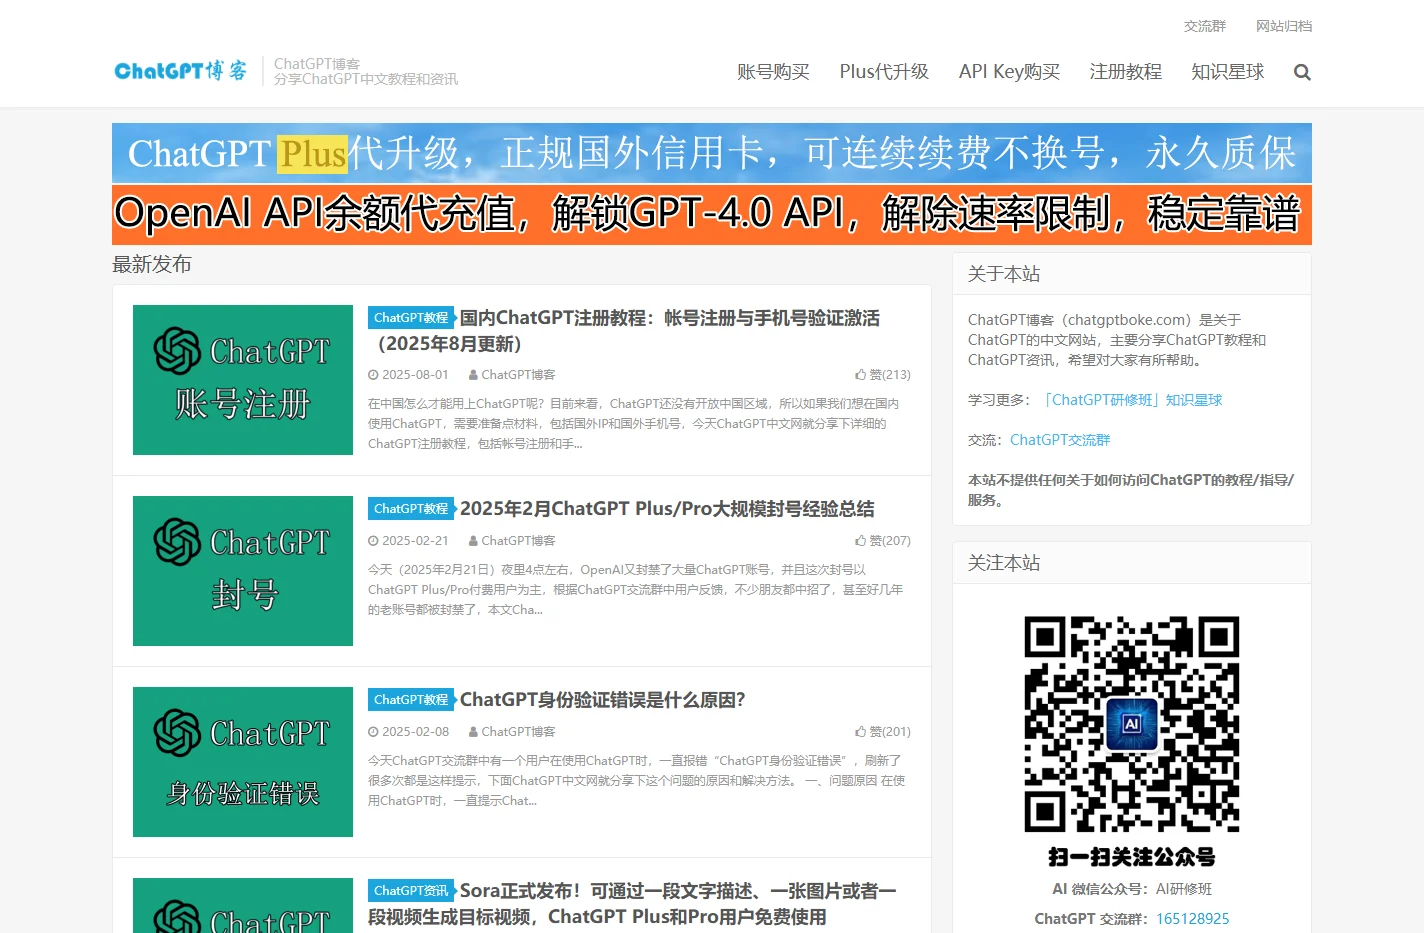Click author icon in the 2025-02-08 post
The height and width of the screenshot is (933, 1424).
point(473,732)
